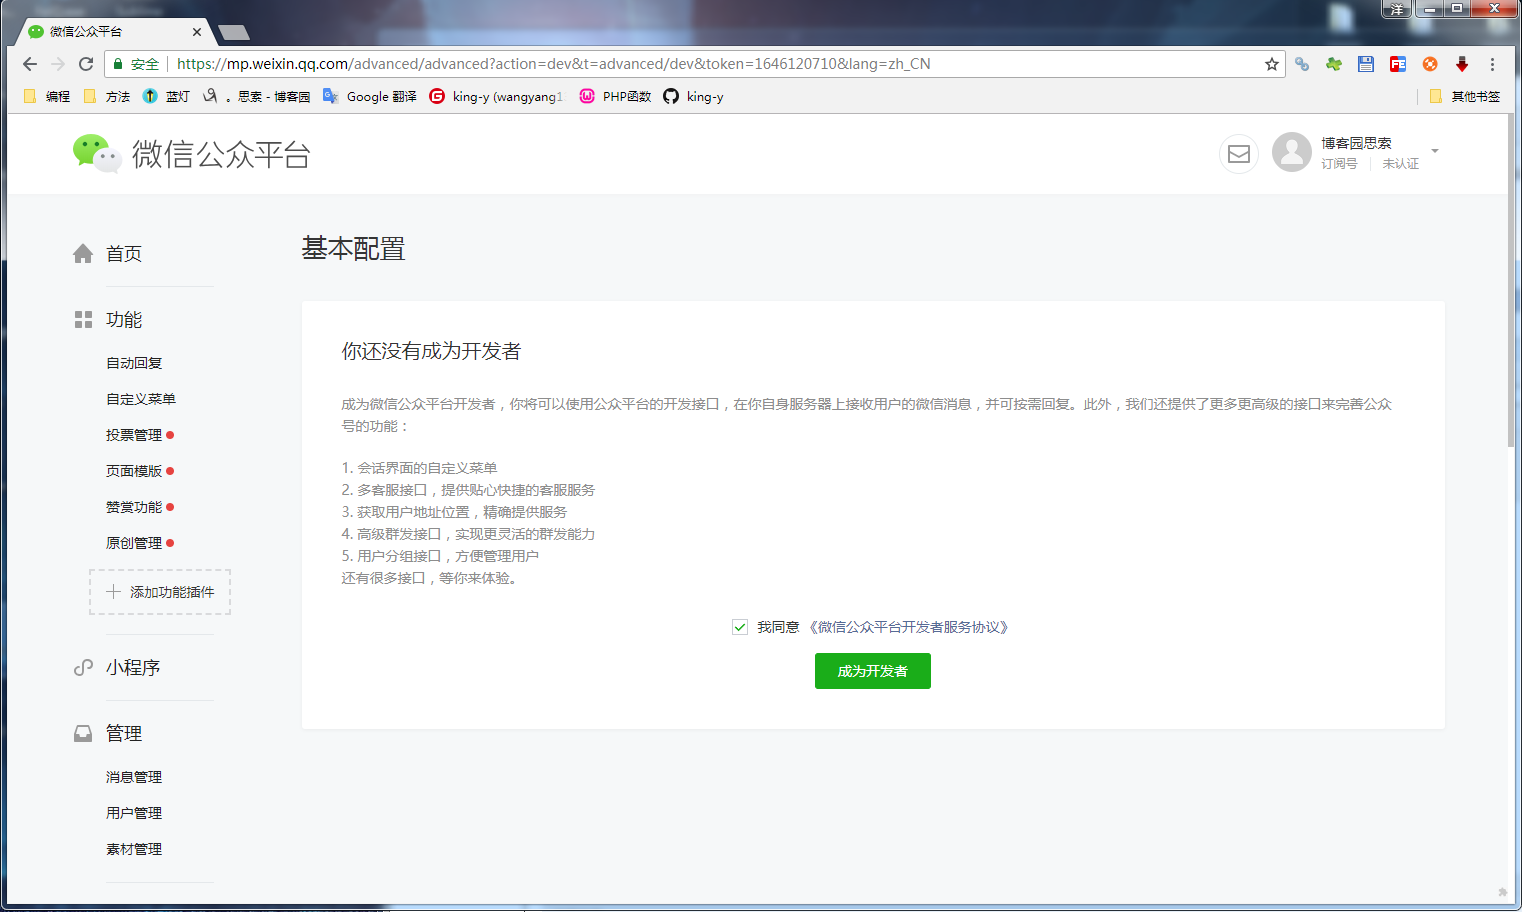The height and width of the screenshot is (912, 1522).
Task: Click 添加功能插件 button
Action: (160, 592)
